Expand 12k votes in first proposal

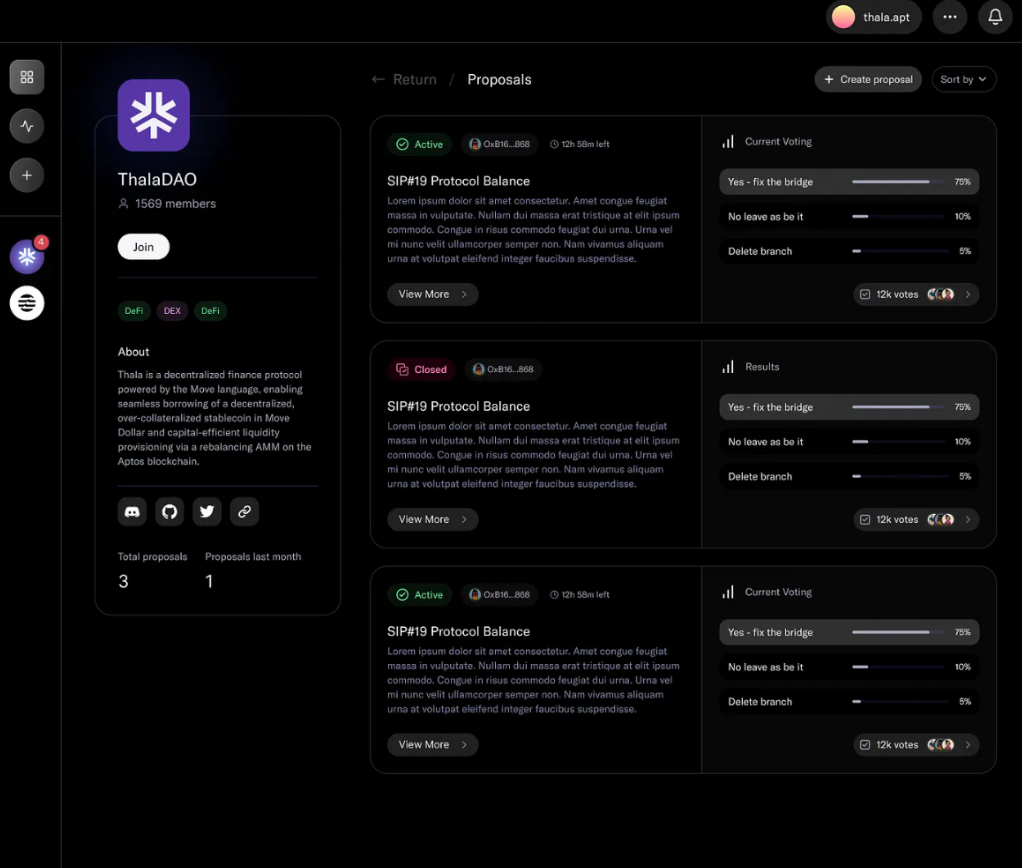pos(916,295)
